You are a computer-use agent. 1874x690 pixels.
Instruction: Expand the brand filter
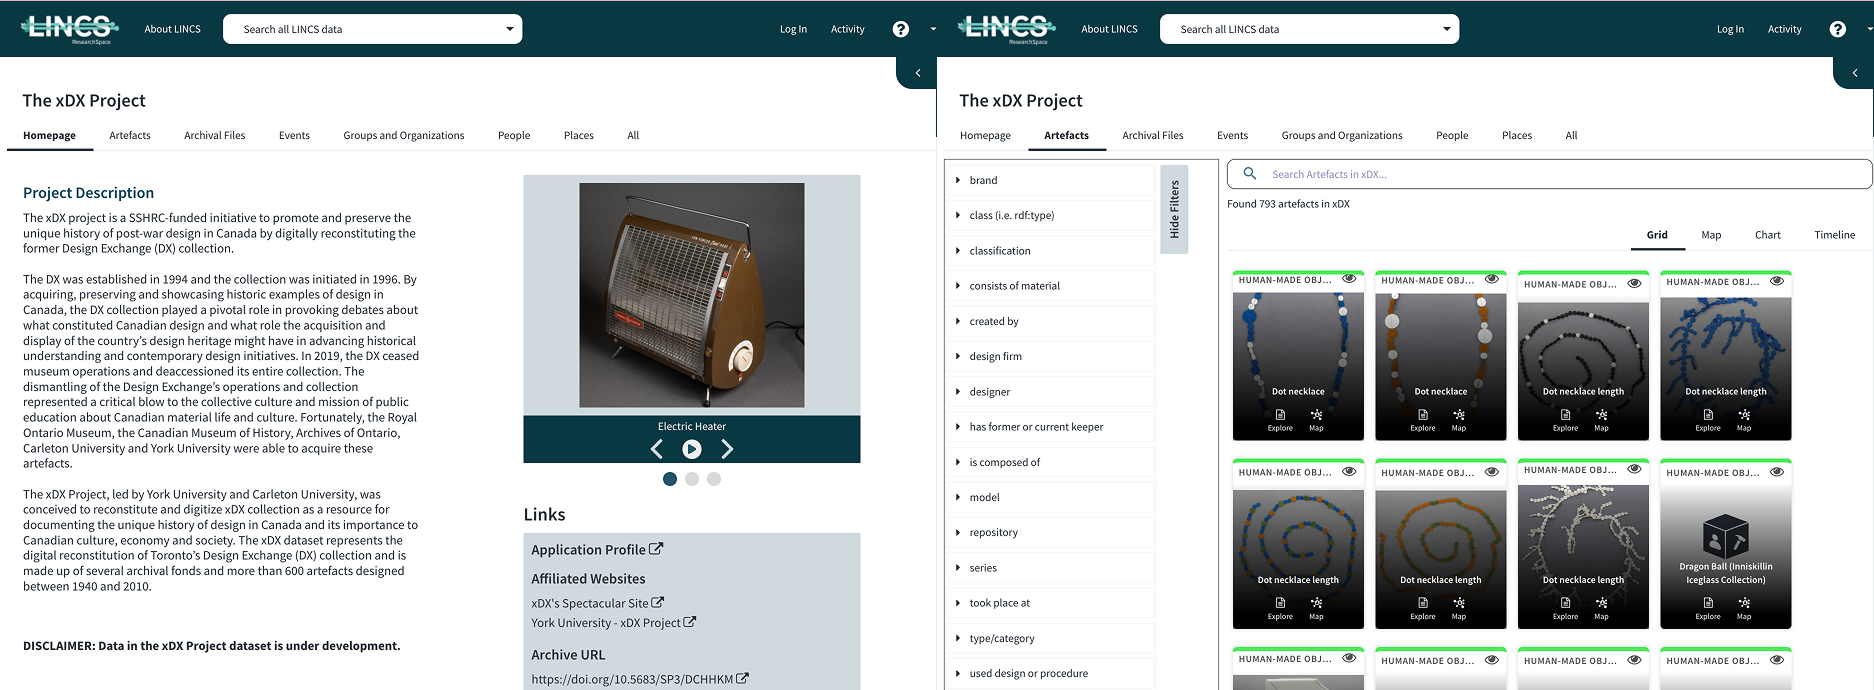point(1049,180)
